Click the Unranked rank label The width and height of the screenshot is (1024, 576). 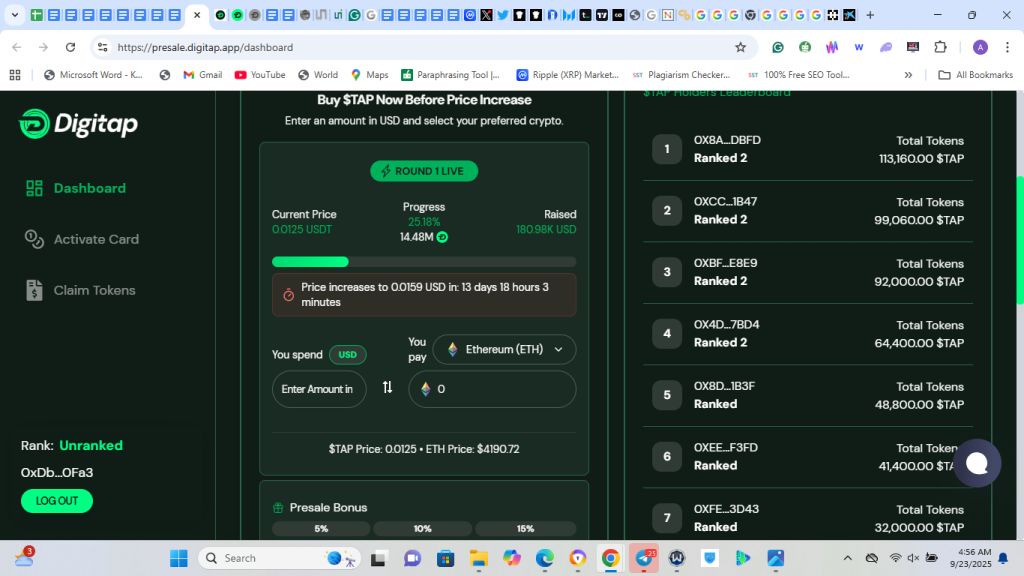91,445
